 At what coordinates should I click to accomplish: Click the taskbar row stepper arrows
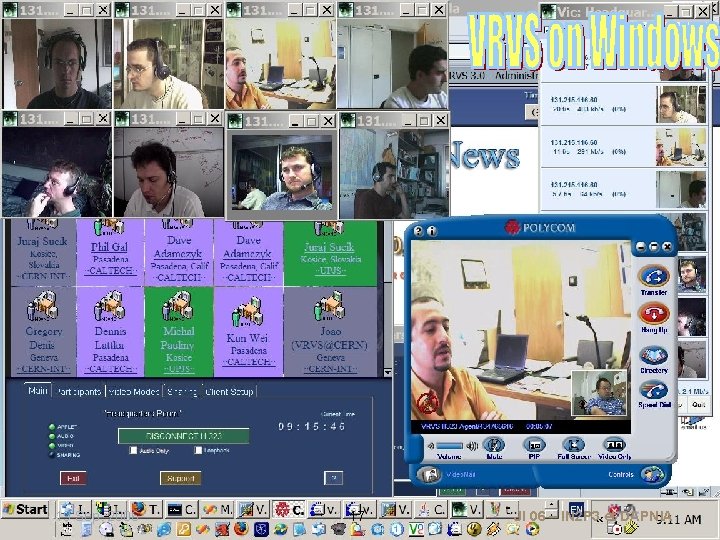551,509
